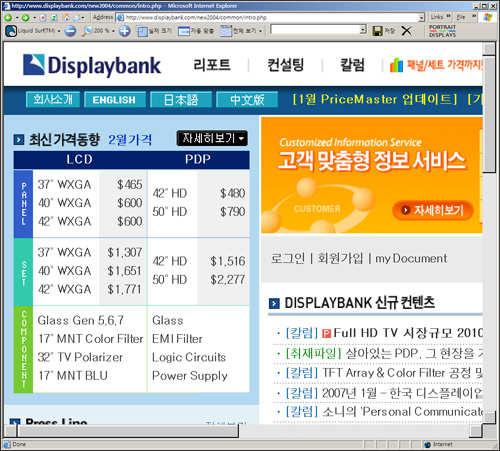Open the Liquid Surf(TM) logo menu

pyautogui.click(x=11, y=31)
